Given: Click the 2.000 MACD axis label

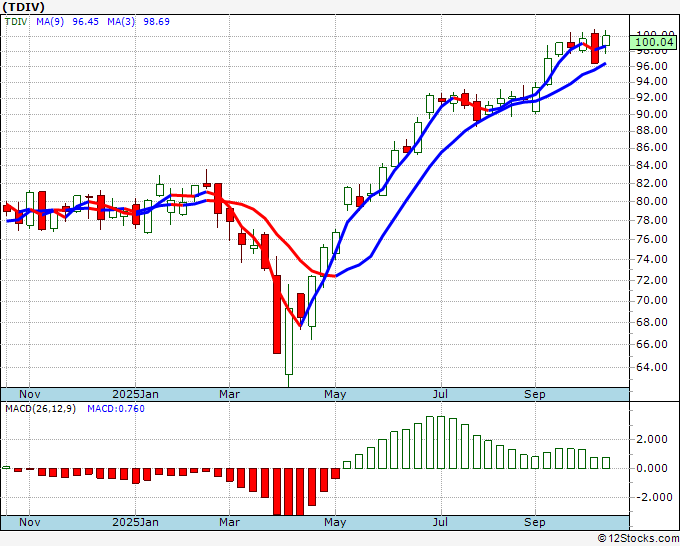Looking at the screenshot, I should 652,439.
